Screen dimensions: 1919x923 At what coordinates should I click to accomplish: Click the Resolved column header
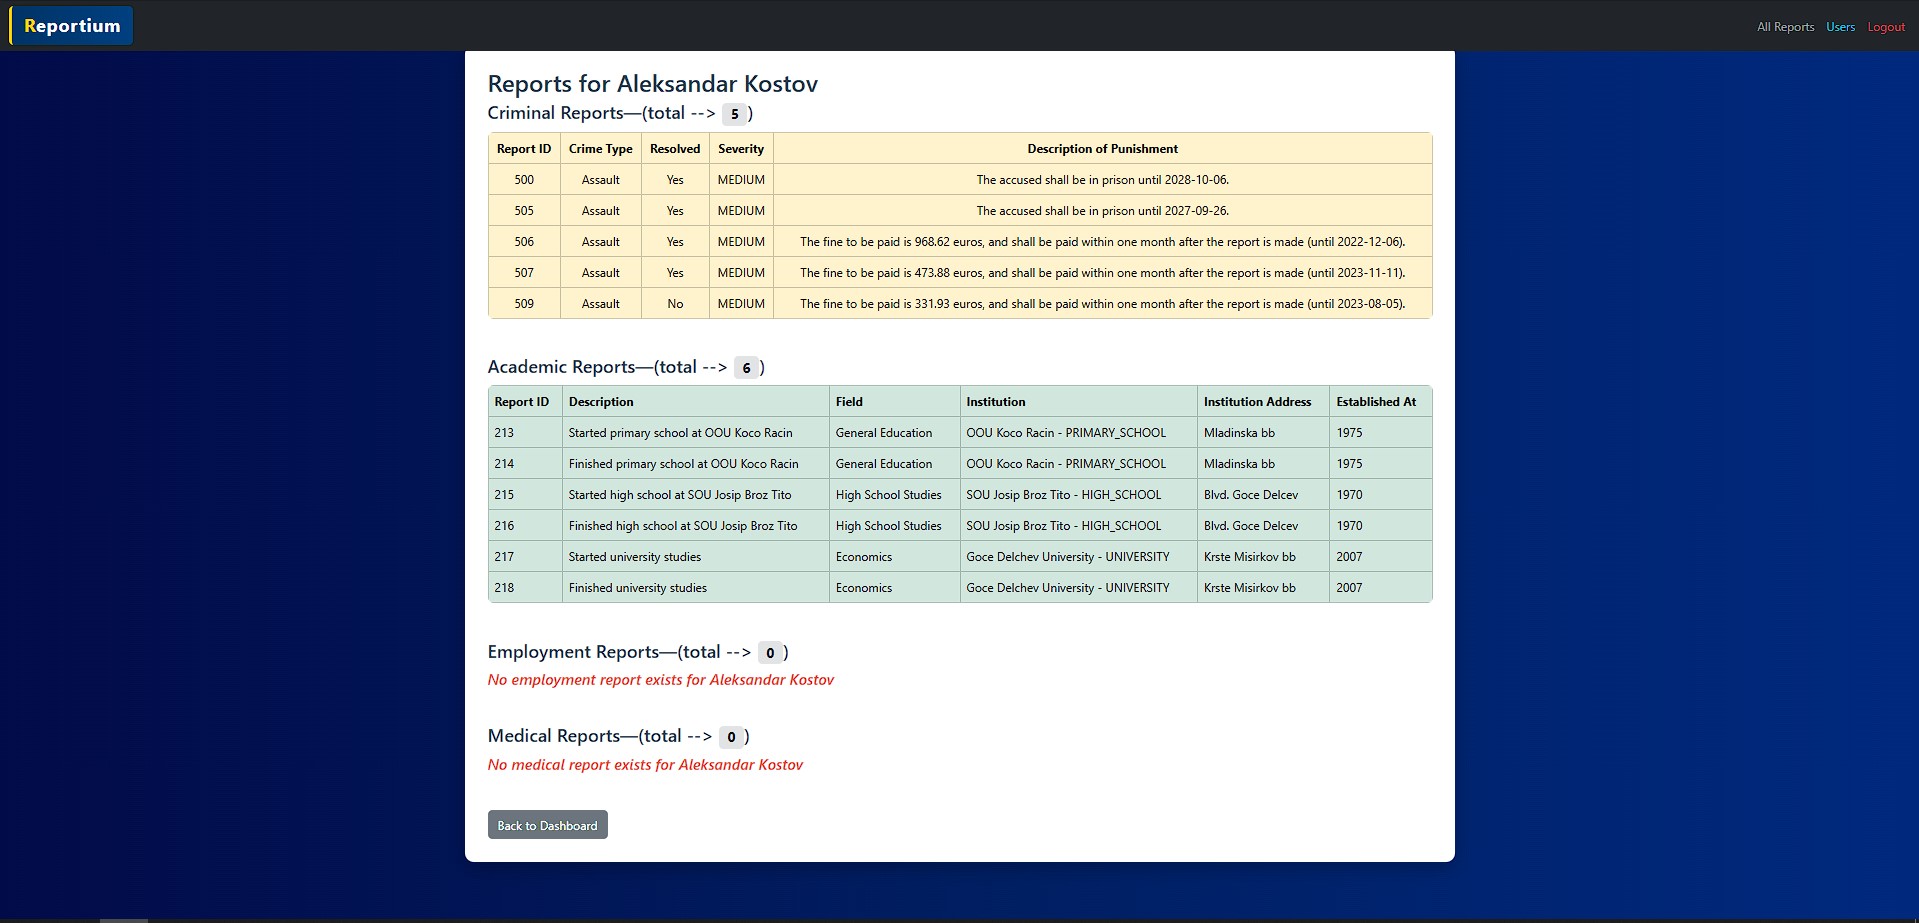(x=675, y=149)
